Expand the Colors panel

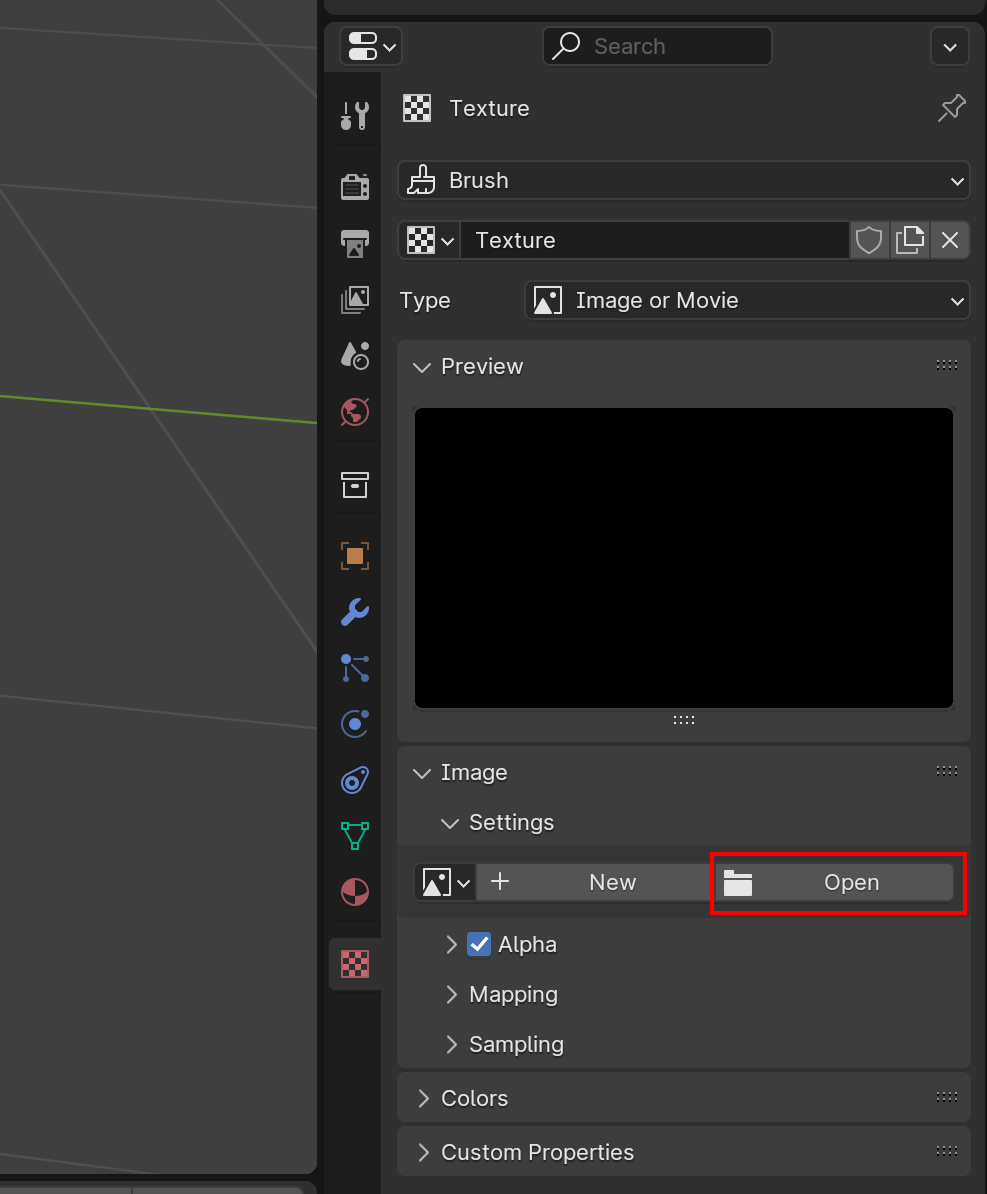point(423,1099)
